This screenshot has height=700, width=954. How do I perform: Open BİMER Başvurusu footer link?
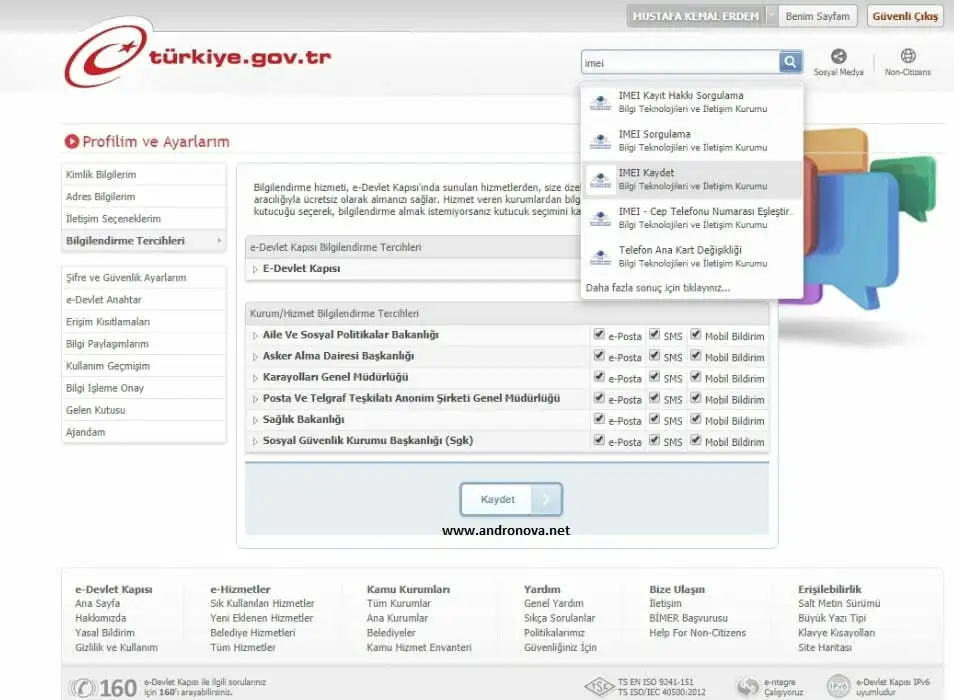coord(688,618)
